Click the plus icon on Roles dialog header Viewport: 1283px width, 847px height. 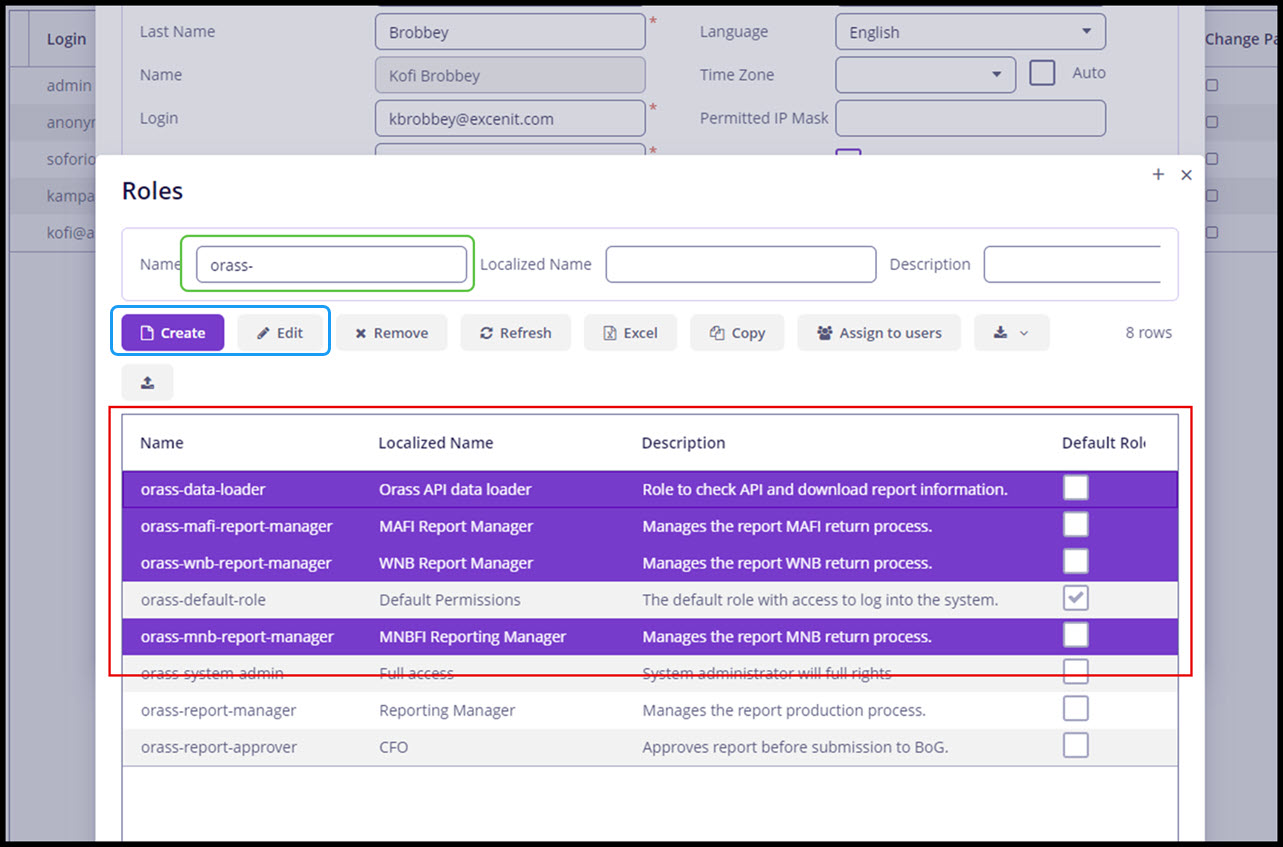pyautogui.click(x=1158, y=174)
